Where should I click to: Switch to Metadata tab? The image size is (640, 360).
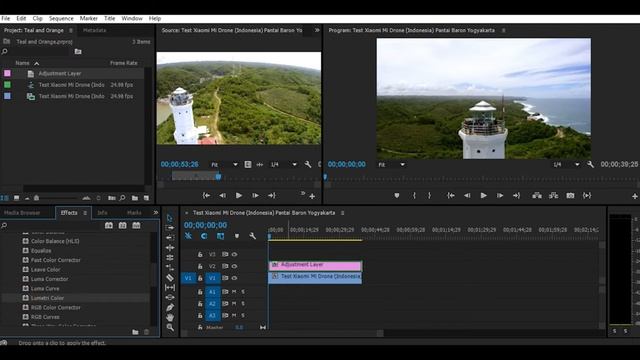[x=94, y=30]
